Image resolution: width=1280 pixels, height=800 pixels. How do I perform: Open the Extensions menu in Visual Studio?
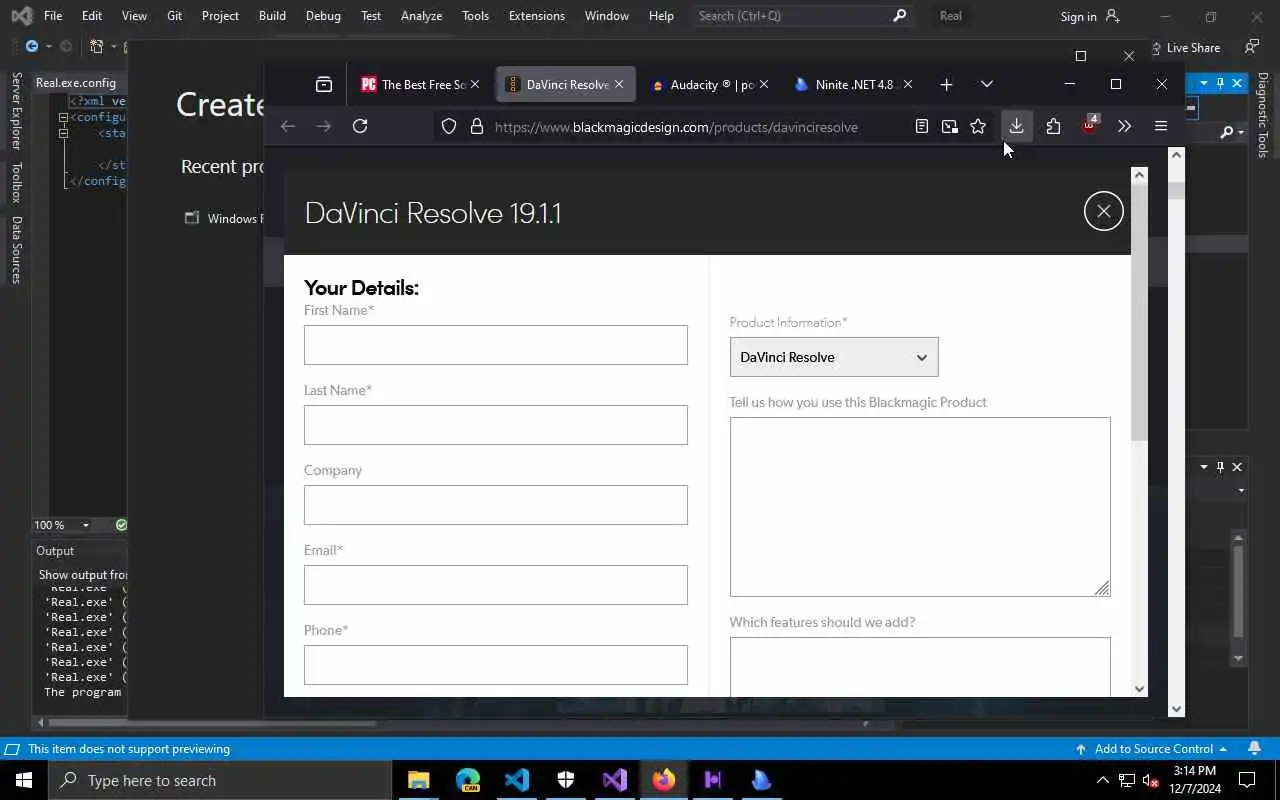pos(536,16)
